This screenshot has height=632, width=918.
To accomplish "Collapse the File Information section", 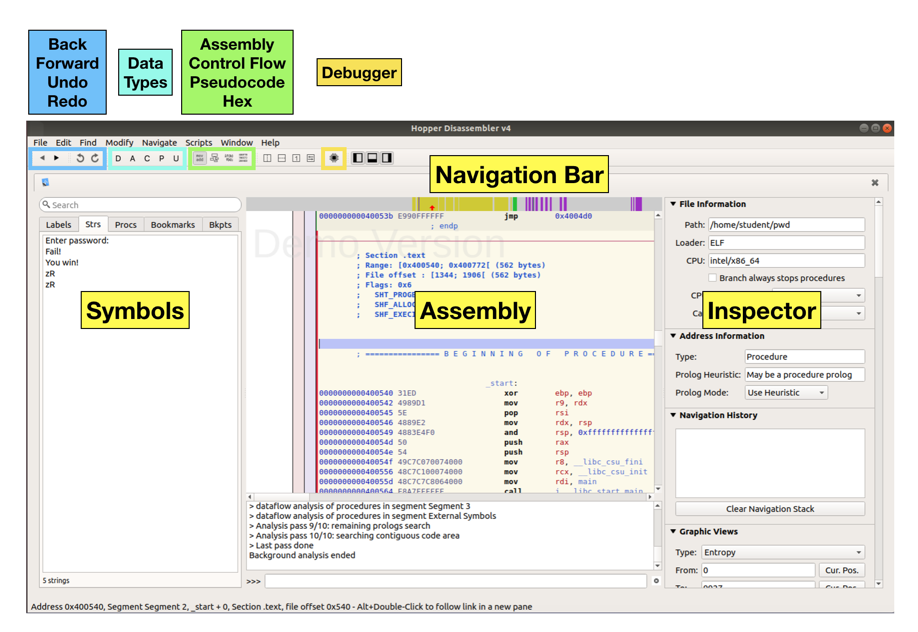I will 673,204.
